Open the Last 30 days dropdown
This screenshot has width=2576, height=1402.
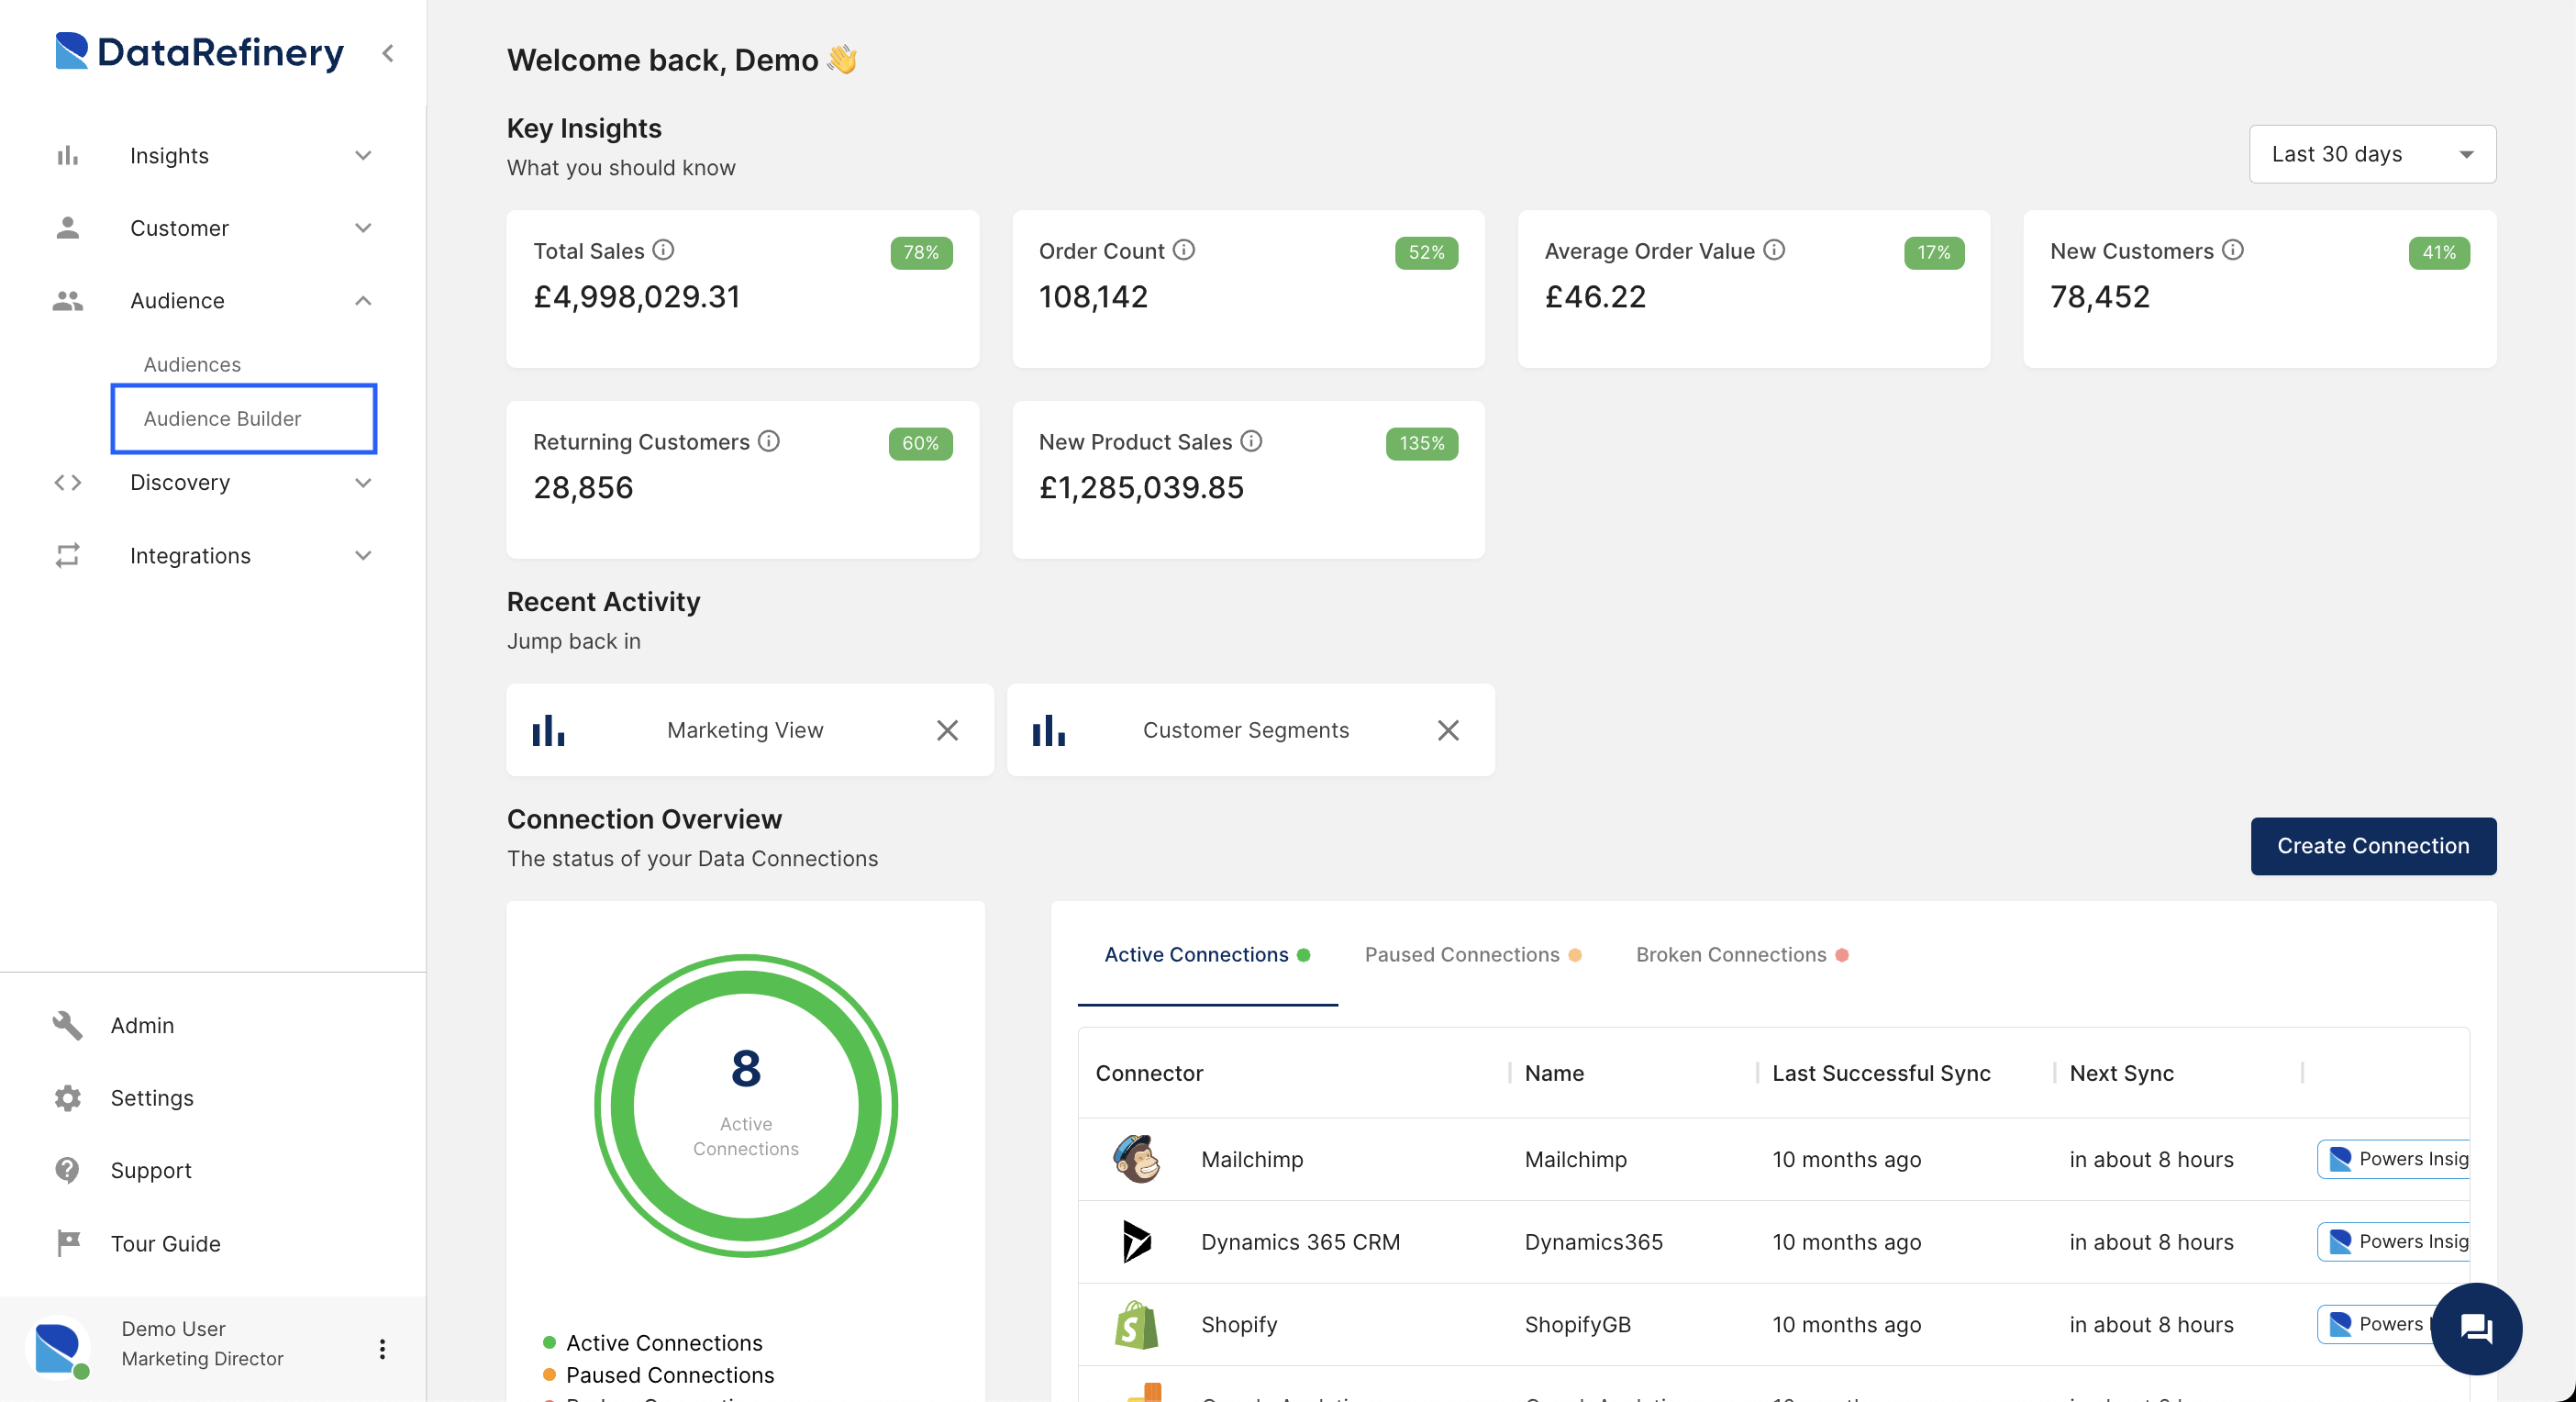tap(2372, 154)
